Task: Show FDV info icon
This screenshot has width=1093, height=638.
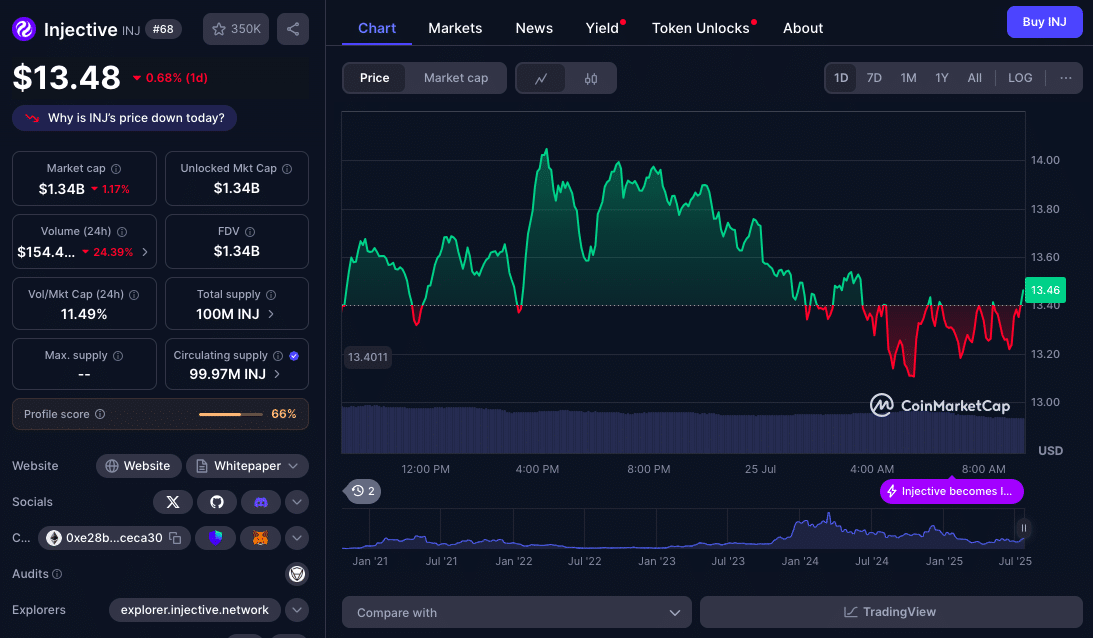Action: coord(250,231)
